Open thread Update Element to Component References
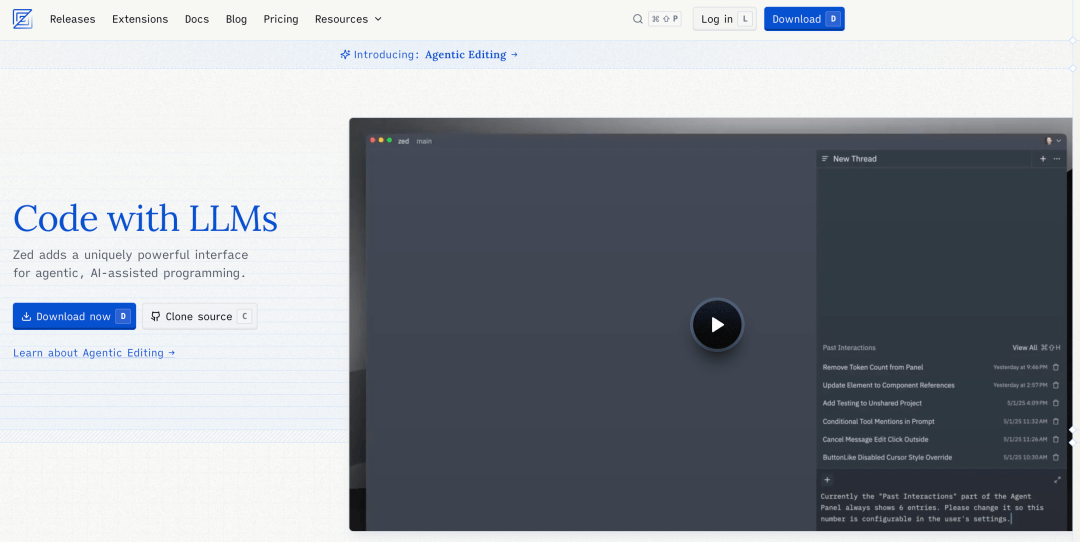Viewport: 1080px width, 542px height. point(889,386)
